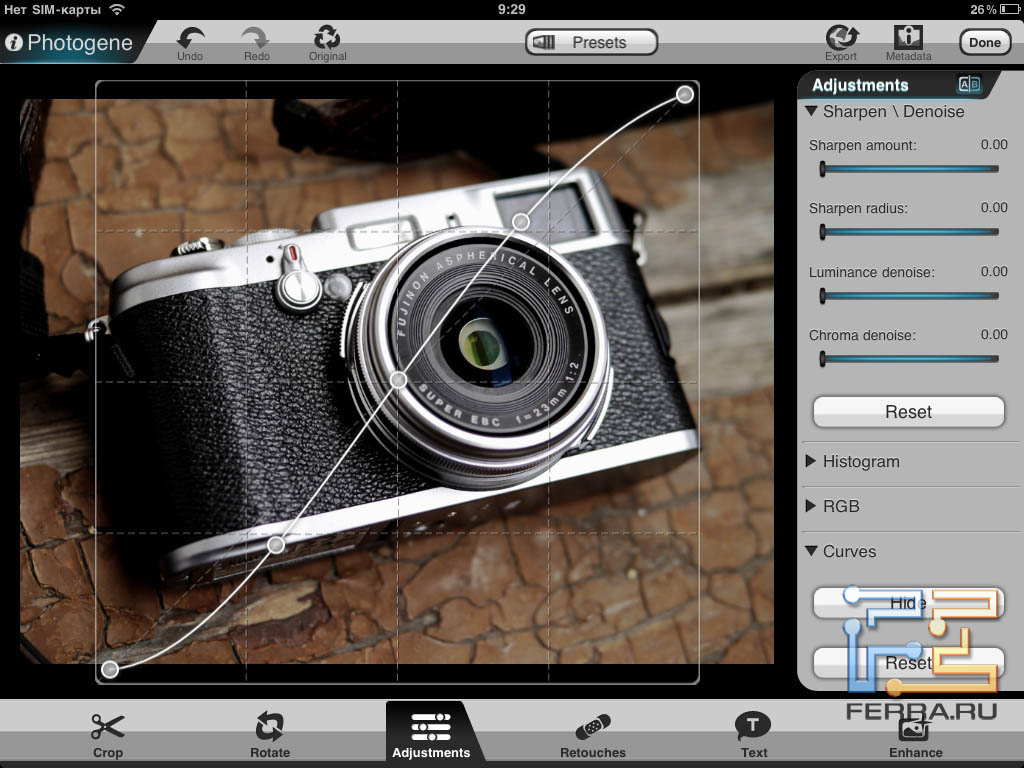Open the Metadata icon
This screenshot has width=1024, height=768.
[x=908, y=39]
